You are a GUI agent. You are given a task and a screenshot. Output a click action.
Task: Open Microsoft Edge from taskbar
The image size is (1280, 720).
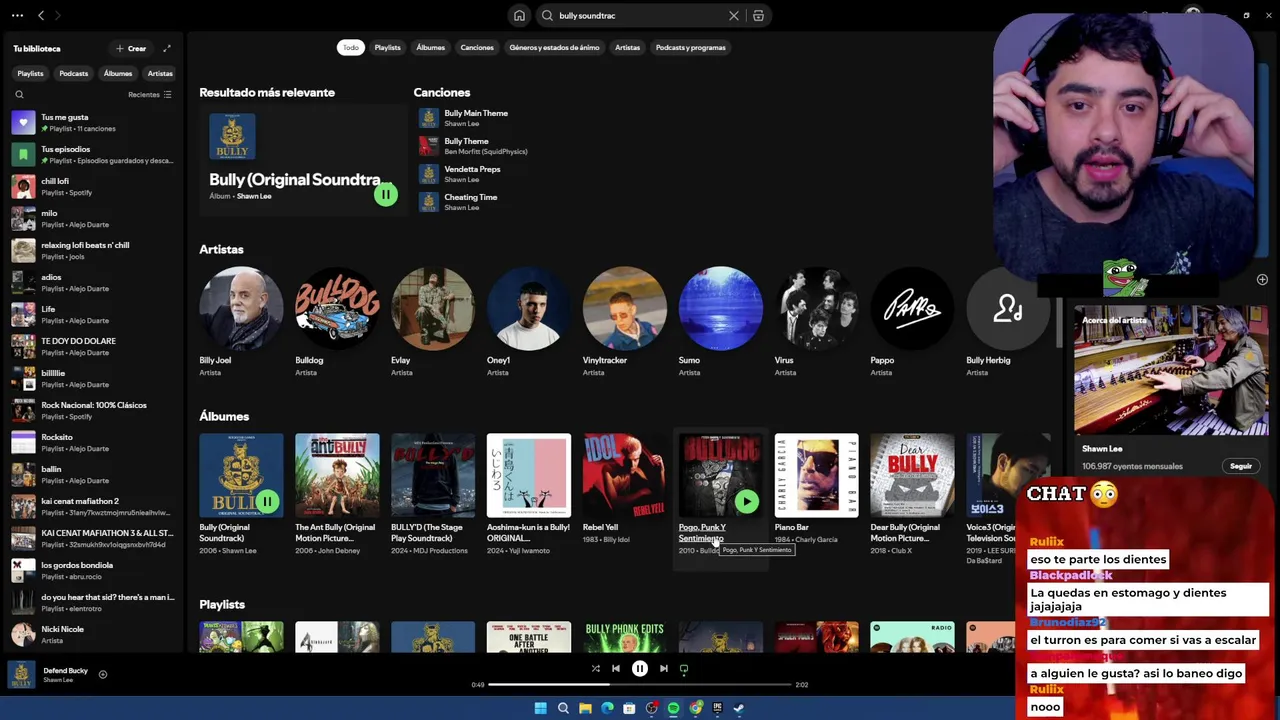point(607,708)
